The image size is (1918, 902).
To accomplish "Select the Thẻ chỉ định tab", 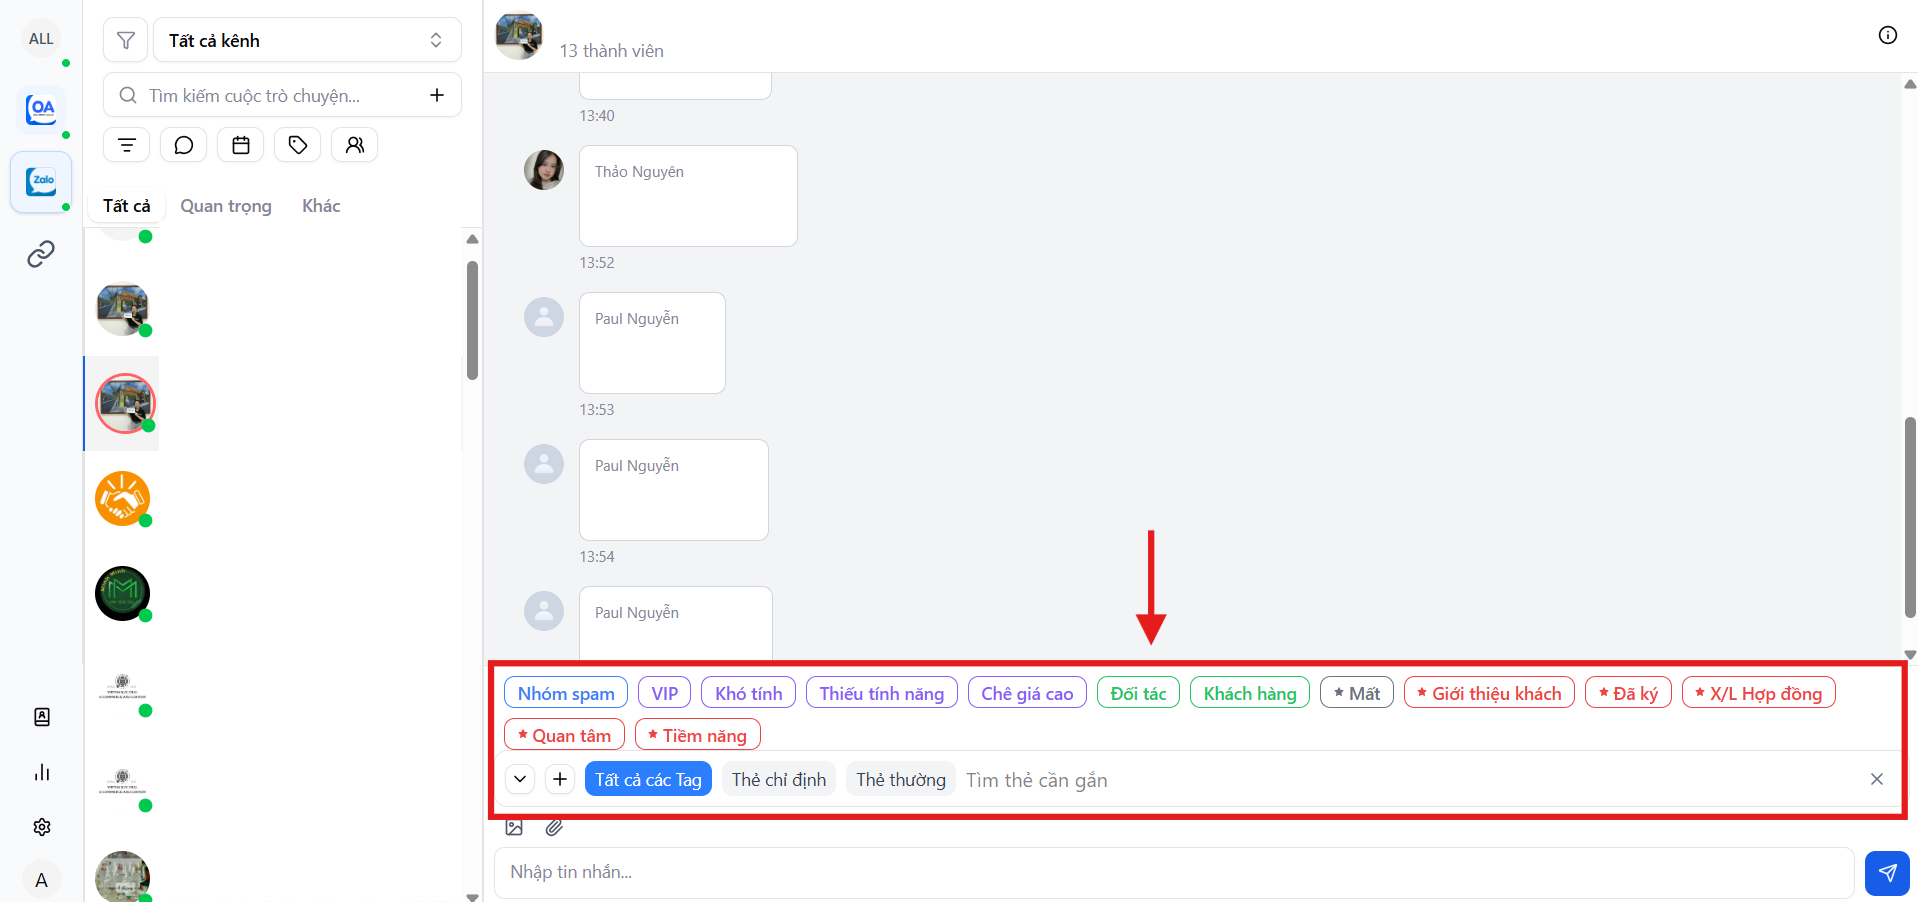I will (778, 779).
